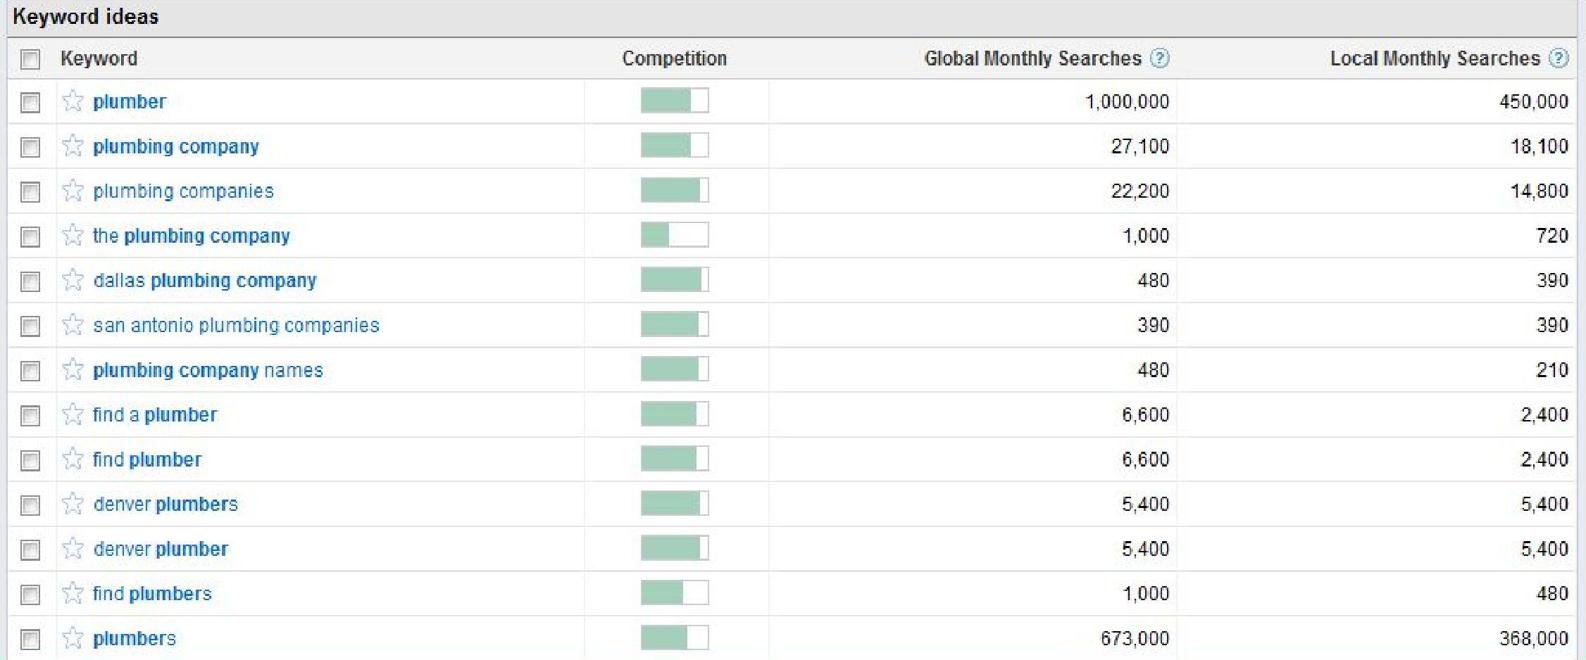Star the 'plumber' keyword

[72, 101]
